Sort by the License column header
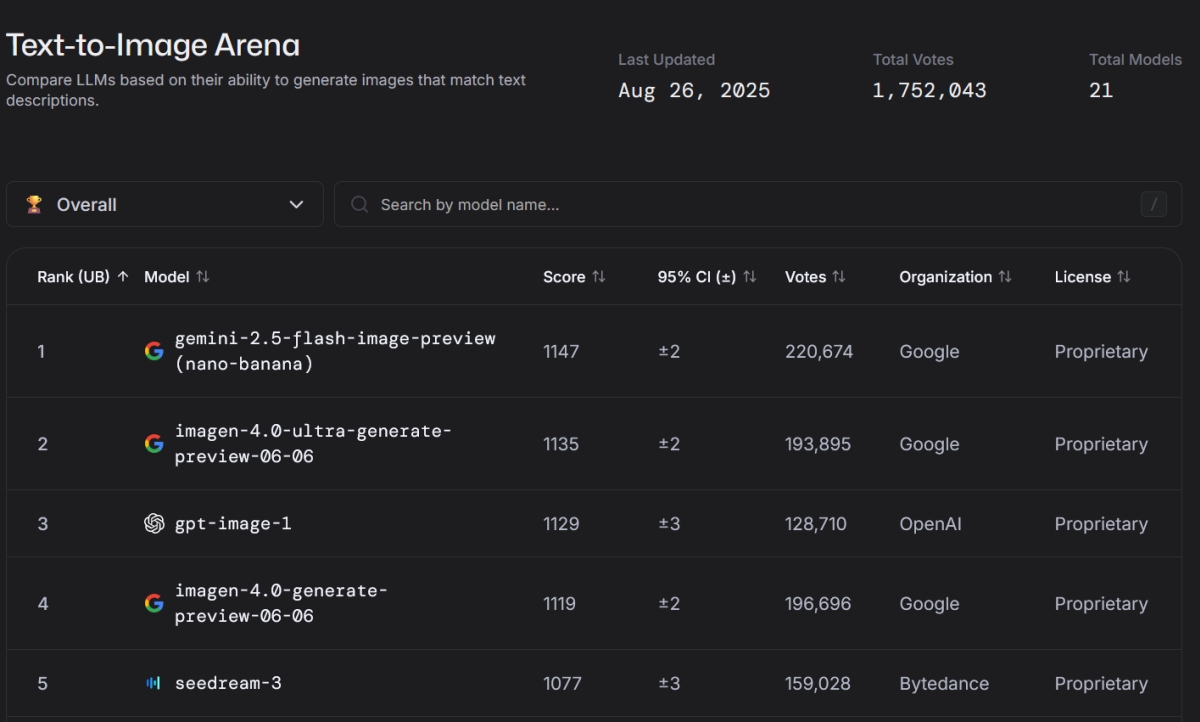The width and height of the screenshot is (1200, 722). point(1092,277)
